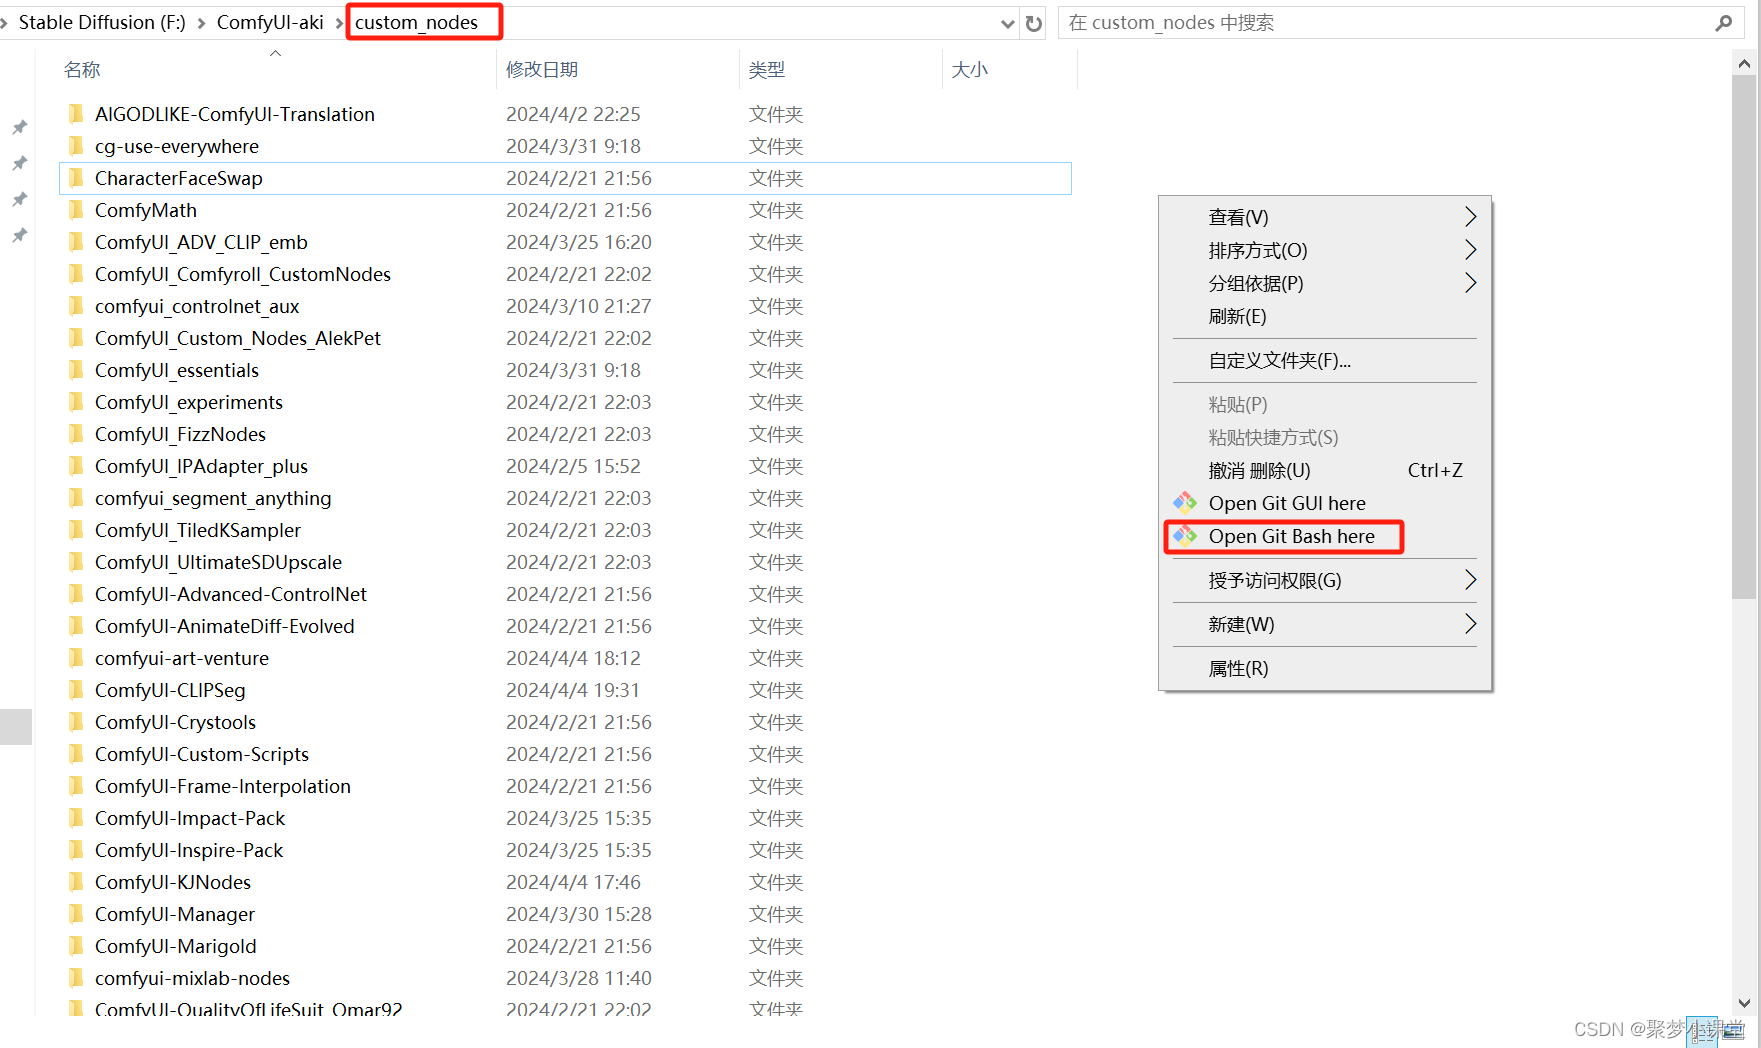Image resolution: width=1761 pixels, height=1048 pixels.
Task: Select 刷新(E) in the context menu
Action: tap(1325, 316)
